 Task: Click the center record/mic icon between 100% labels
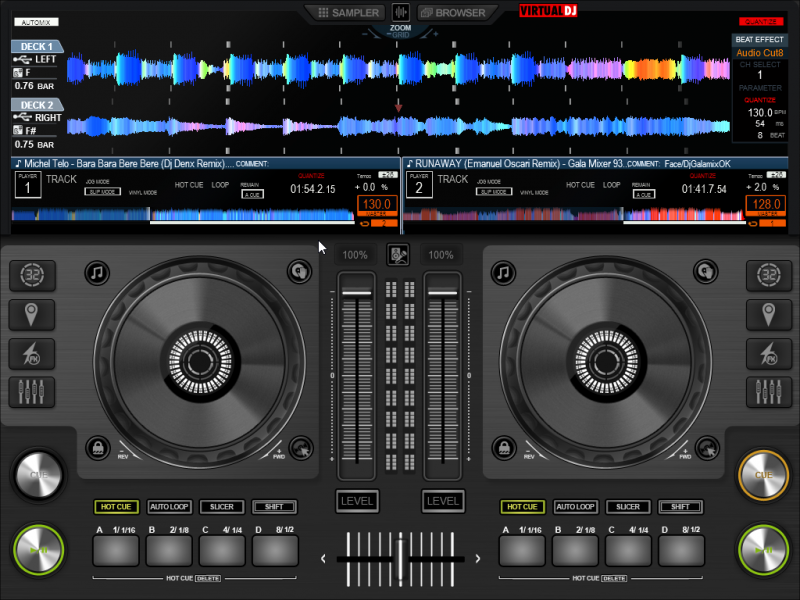tap(398, 255)
